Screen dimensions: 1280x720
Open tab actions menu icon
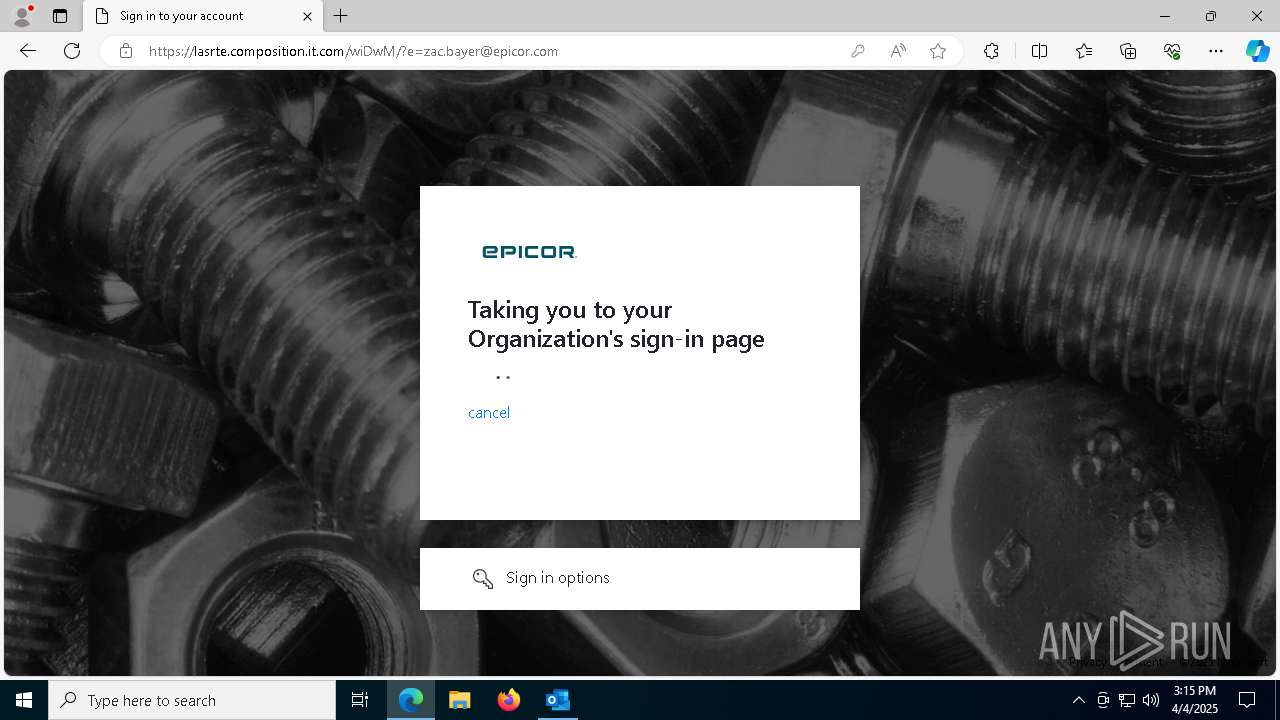click(x=60, y=16)
